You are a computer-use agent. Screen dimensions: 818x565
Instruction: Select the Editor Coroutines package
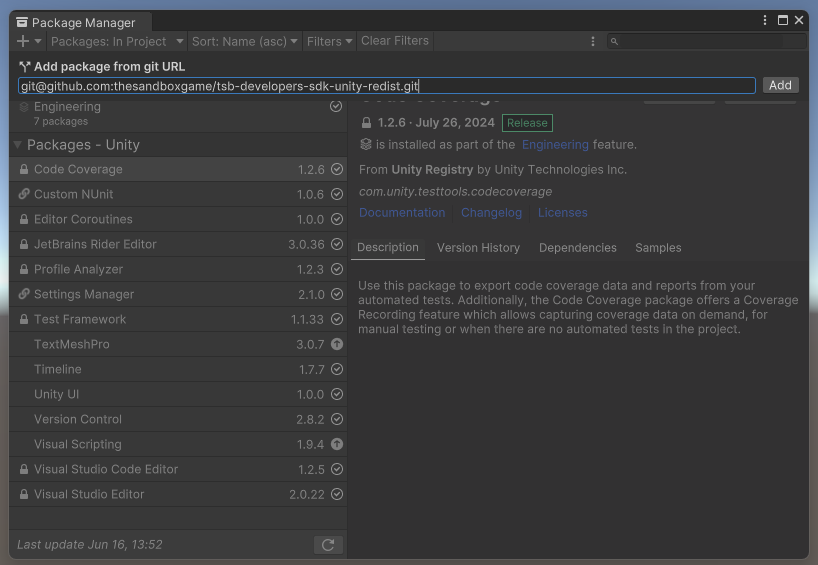point(178,220)
